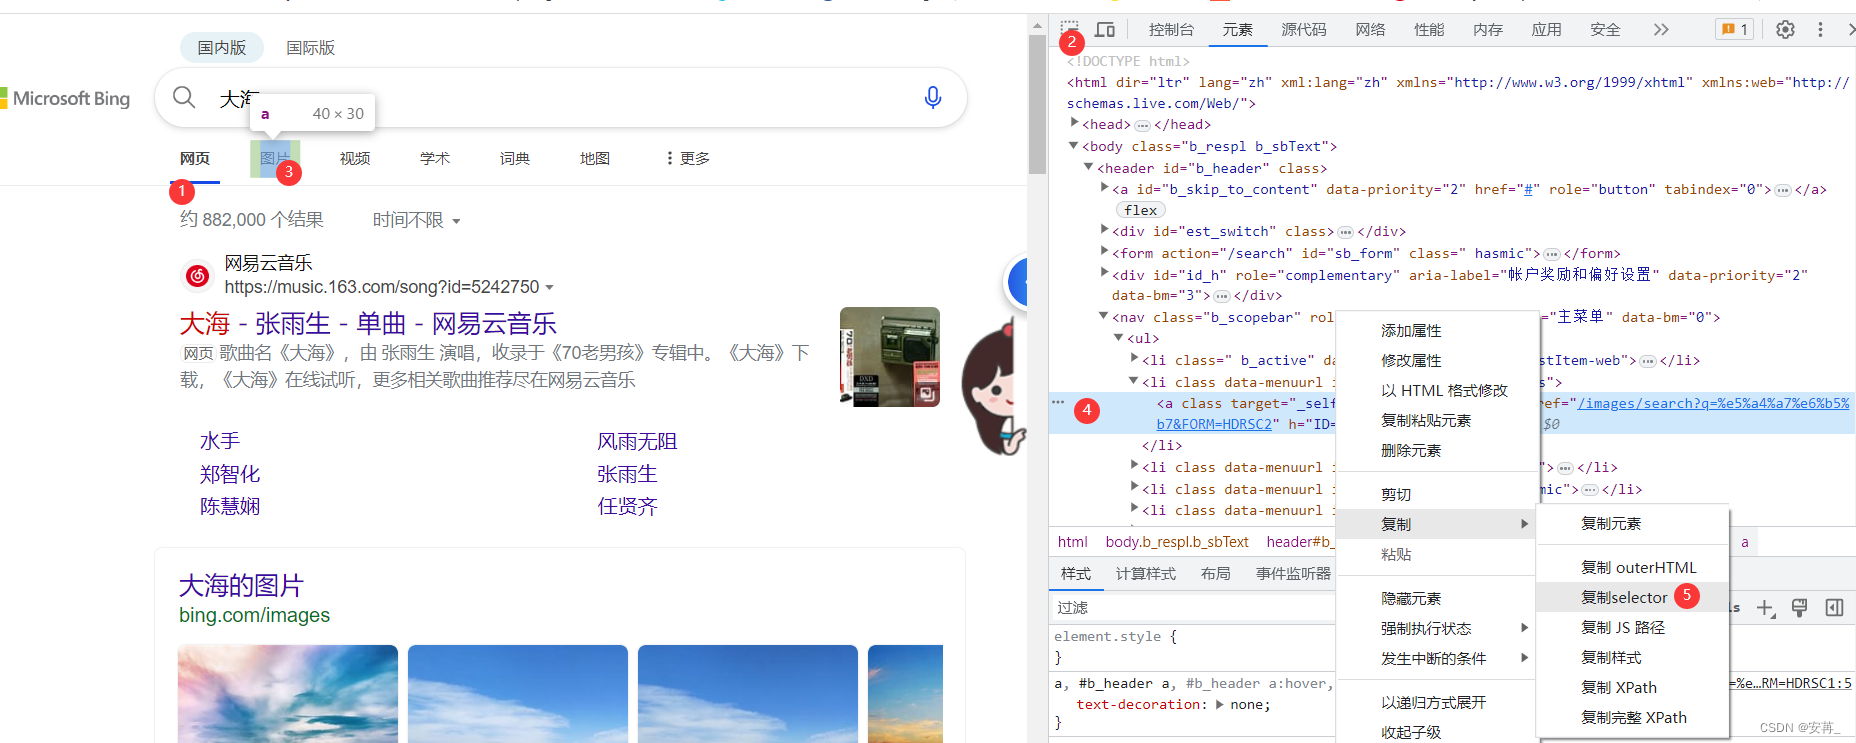1856x743 pixels.
Task: Switch to 控制台 DevTools tab
Action: point(1171,29)
